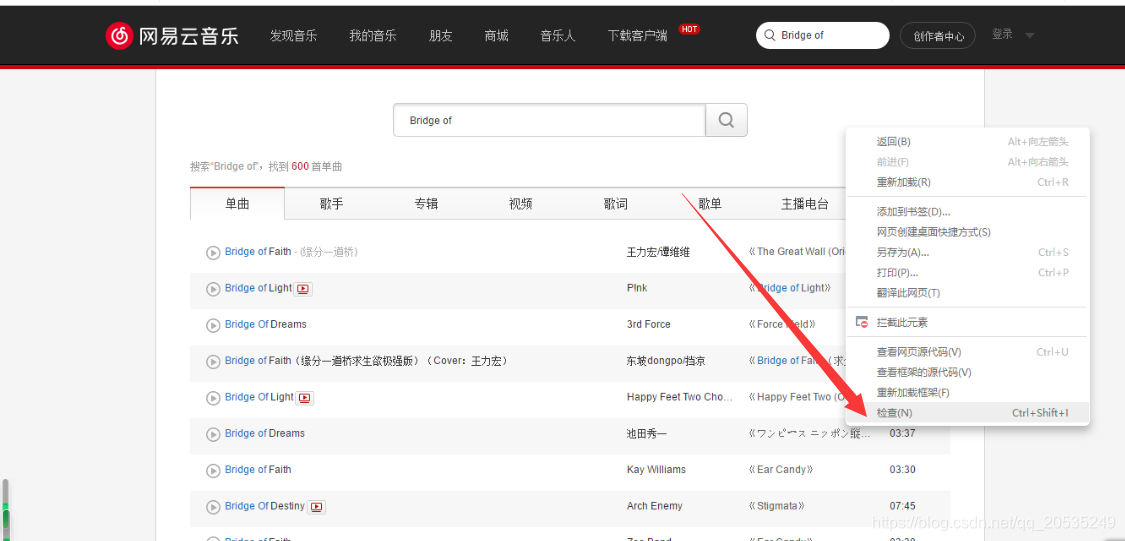Image resolution: width=1125 pixels, height=541 pixels.
Task: Open 朋友 in top navigation
Action: pos(441,36)
